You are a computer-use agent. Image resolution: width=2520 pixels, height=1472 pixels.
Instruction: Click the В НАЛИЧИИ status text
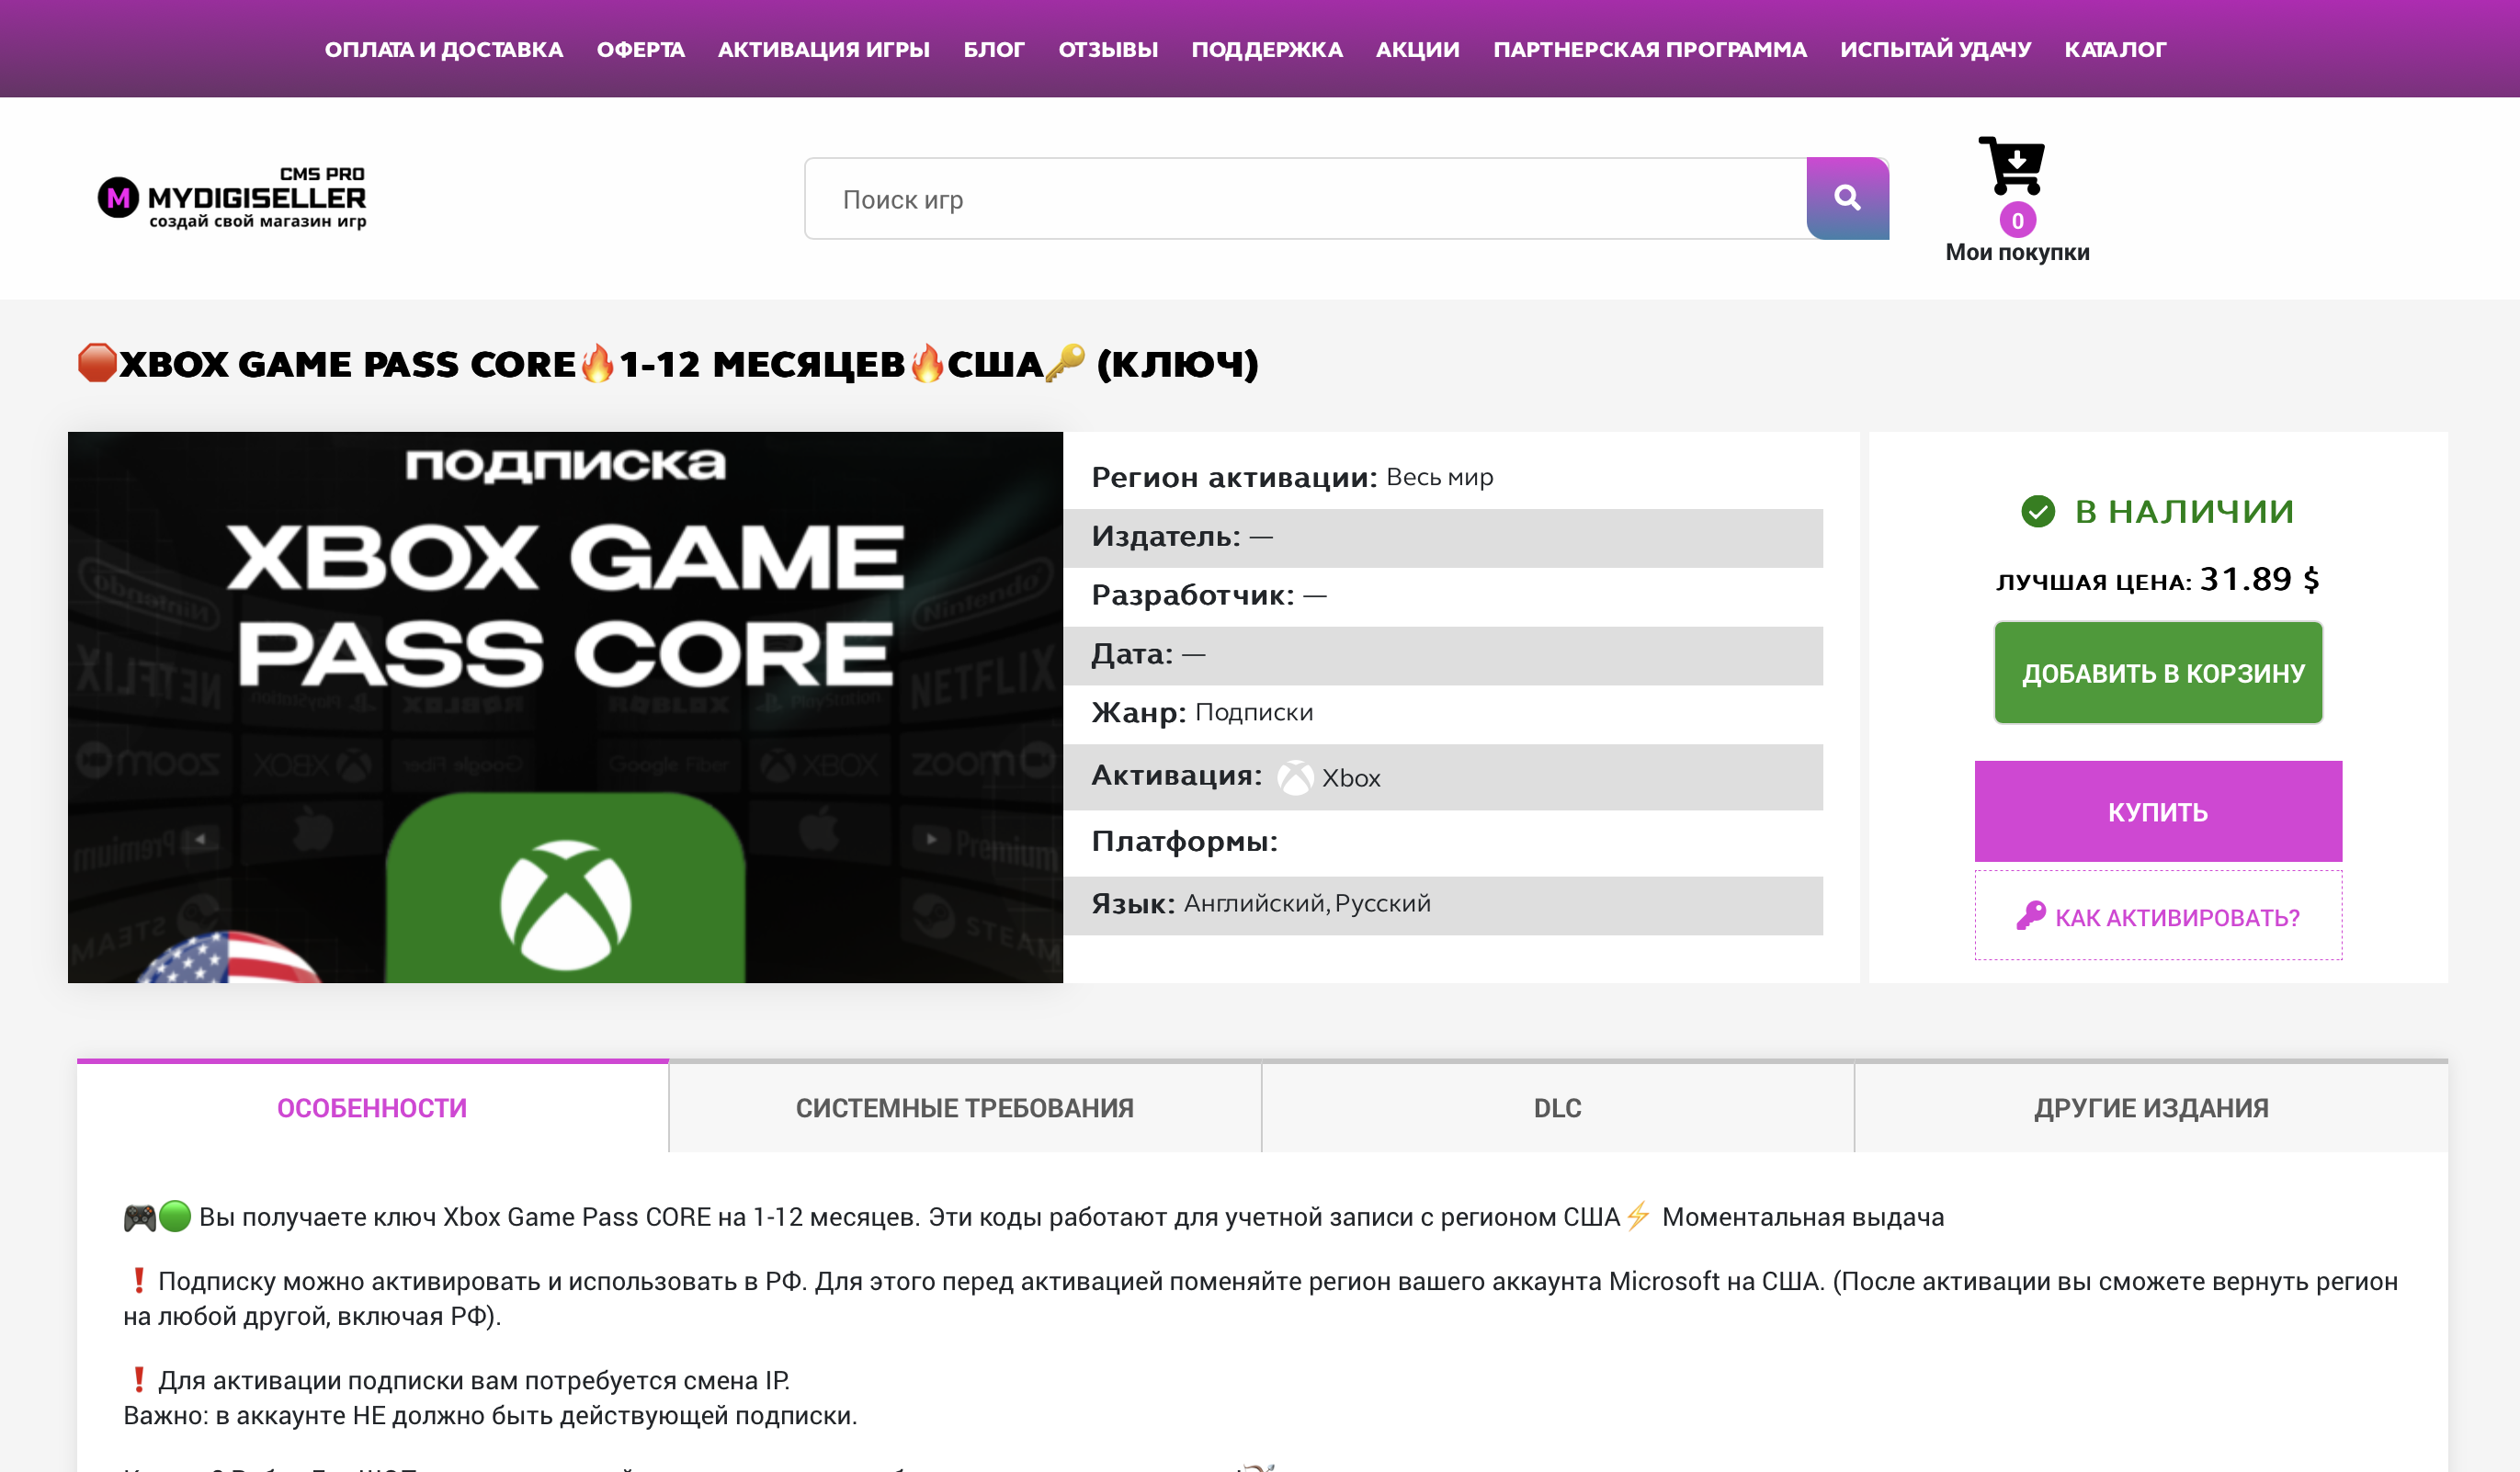pos(2184,511)
